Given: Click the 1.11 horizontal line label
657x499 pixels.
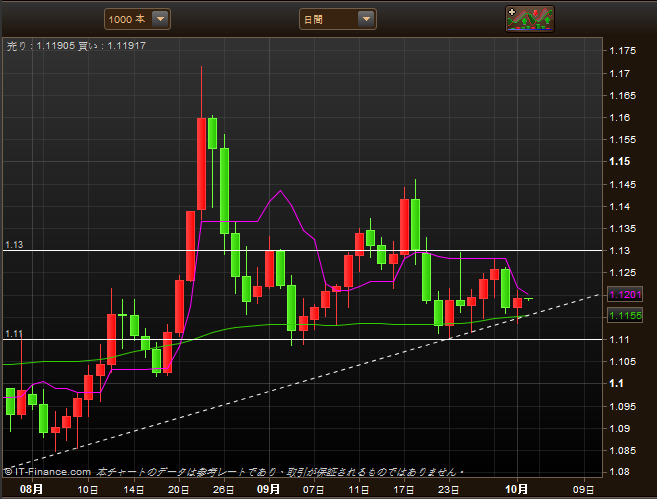Looking at the screenshot, I should coord(13,334).
